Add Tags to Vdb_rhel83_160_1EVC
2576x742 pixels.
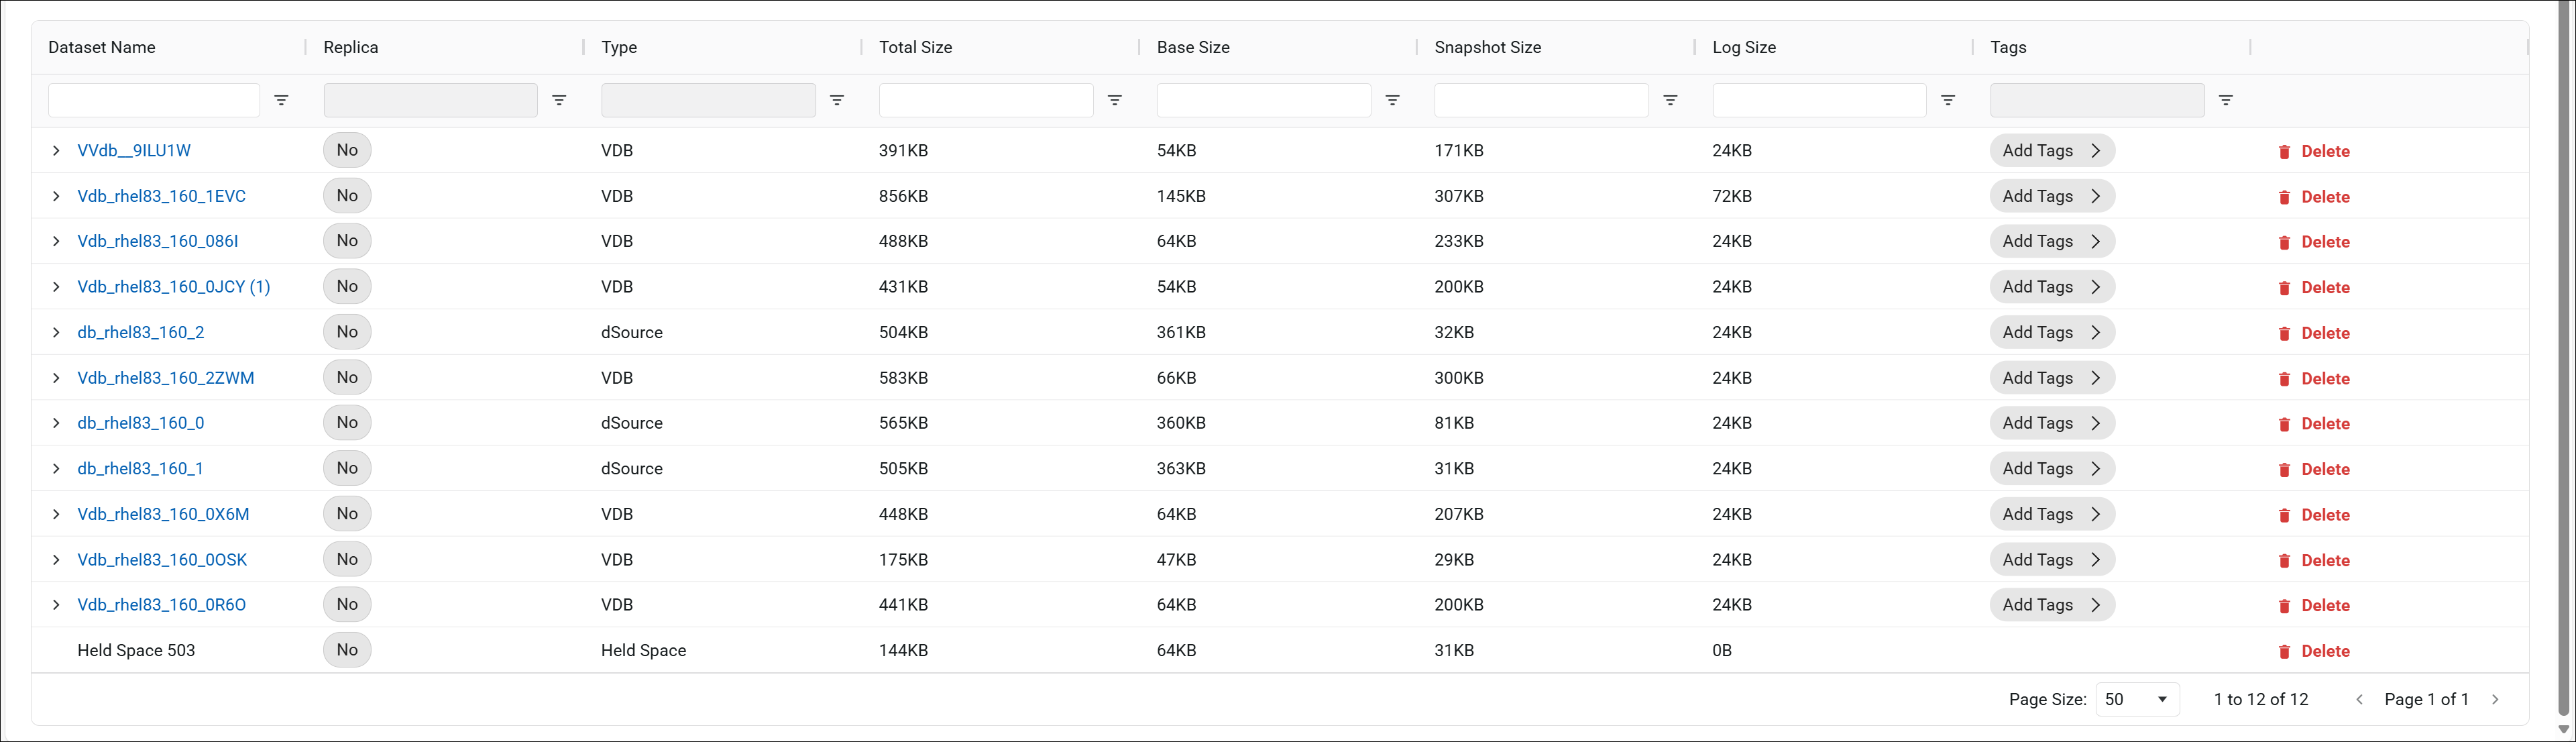click(2052, 196)
